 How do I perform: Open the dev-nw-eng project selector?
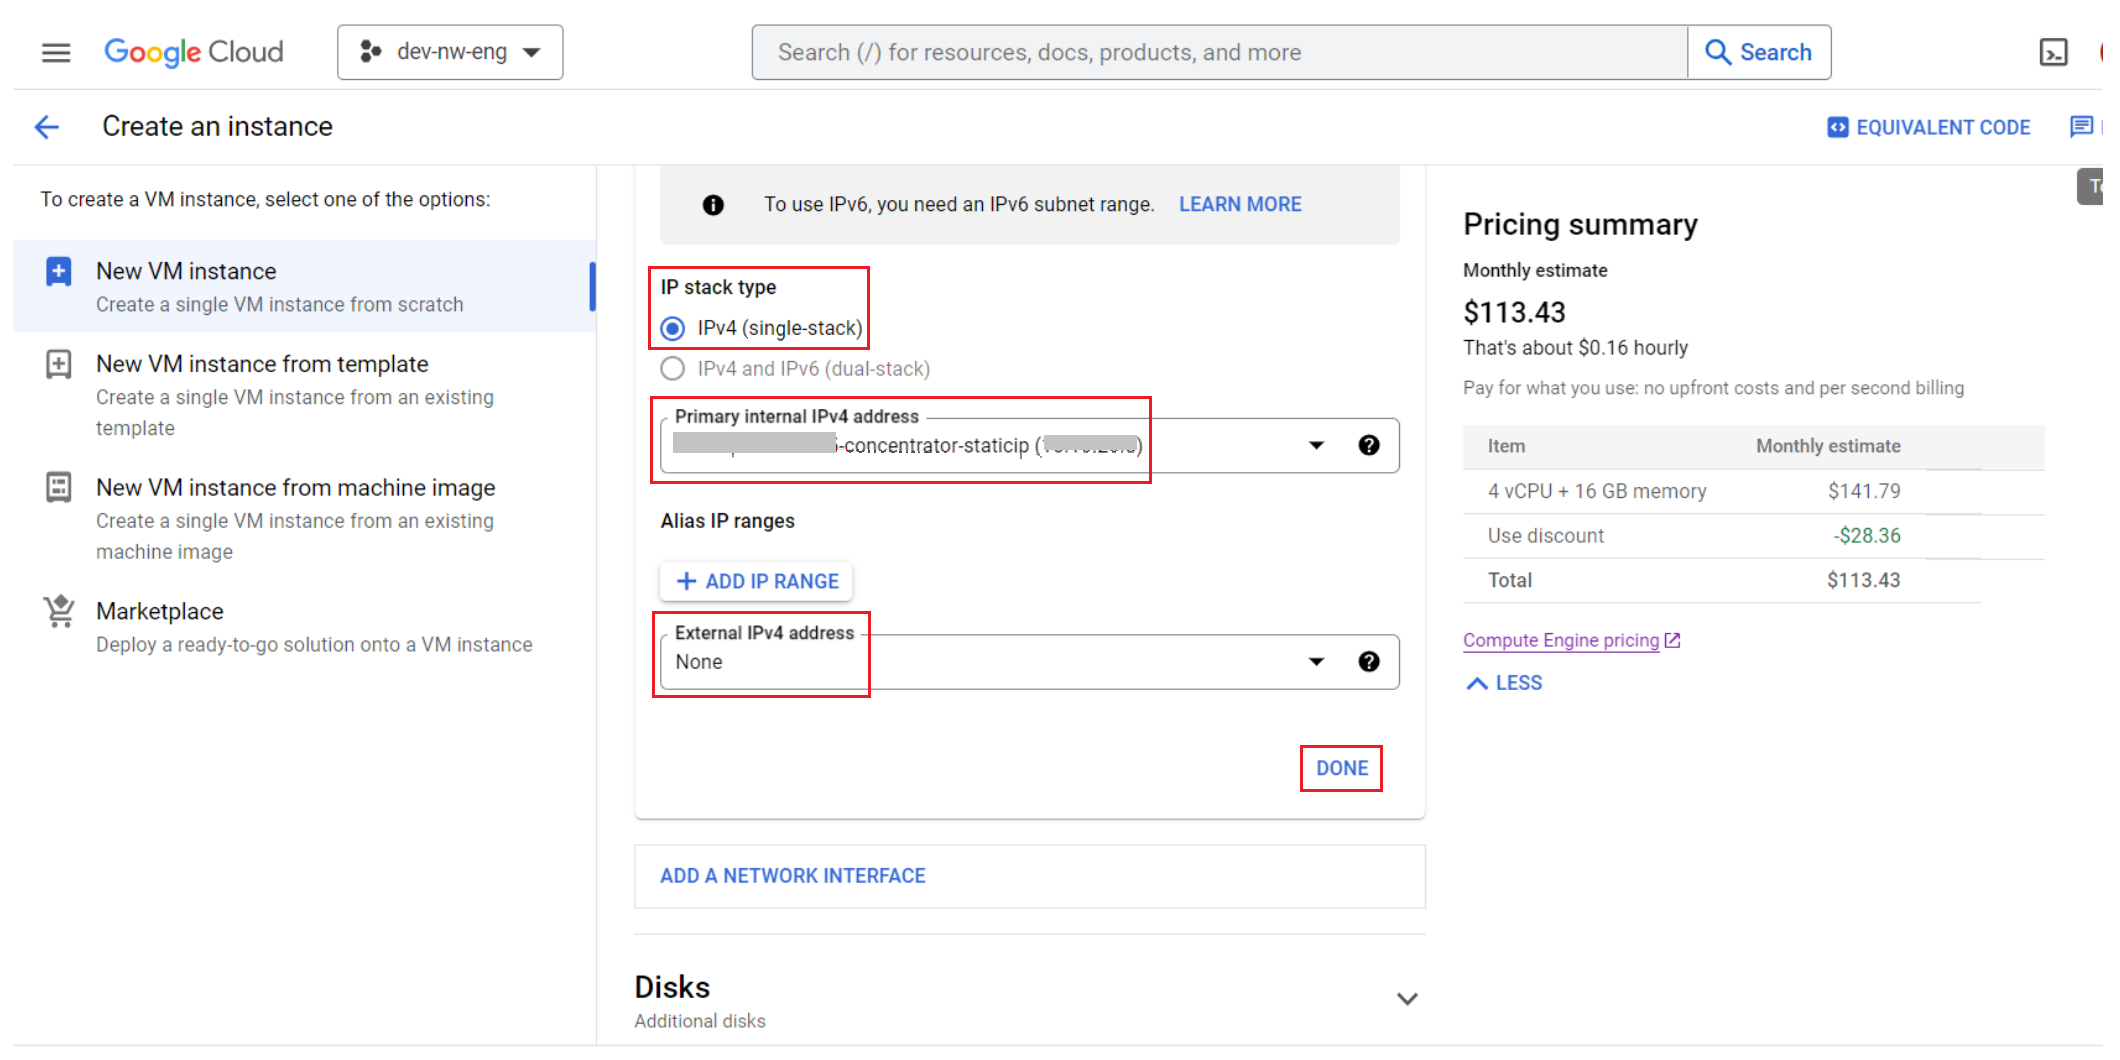tap(450, 52)
